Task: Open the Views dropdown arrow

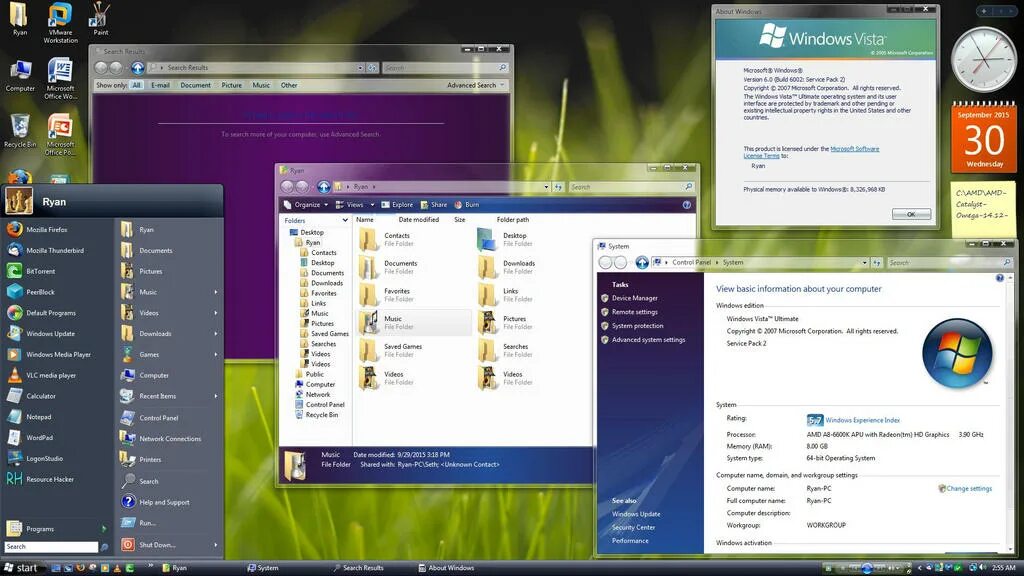Action: pyautogui.click(x=372, y=205)
